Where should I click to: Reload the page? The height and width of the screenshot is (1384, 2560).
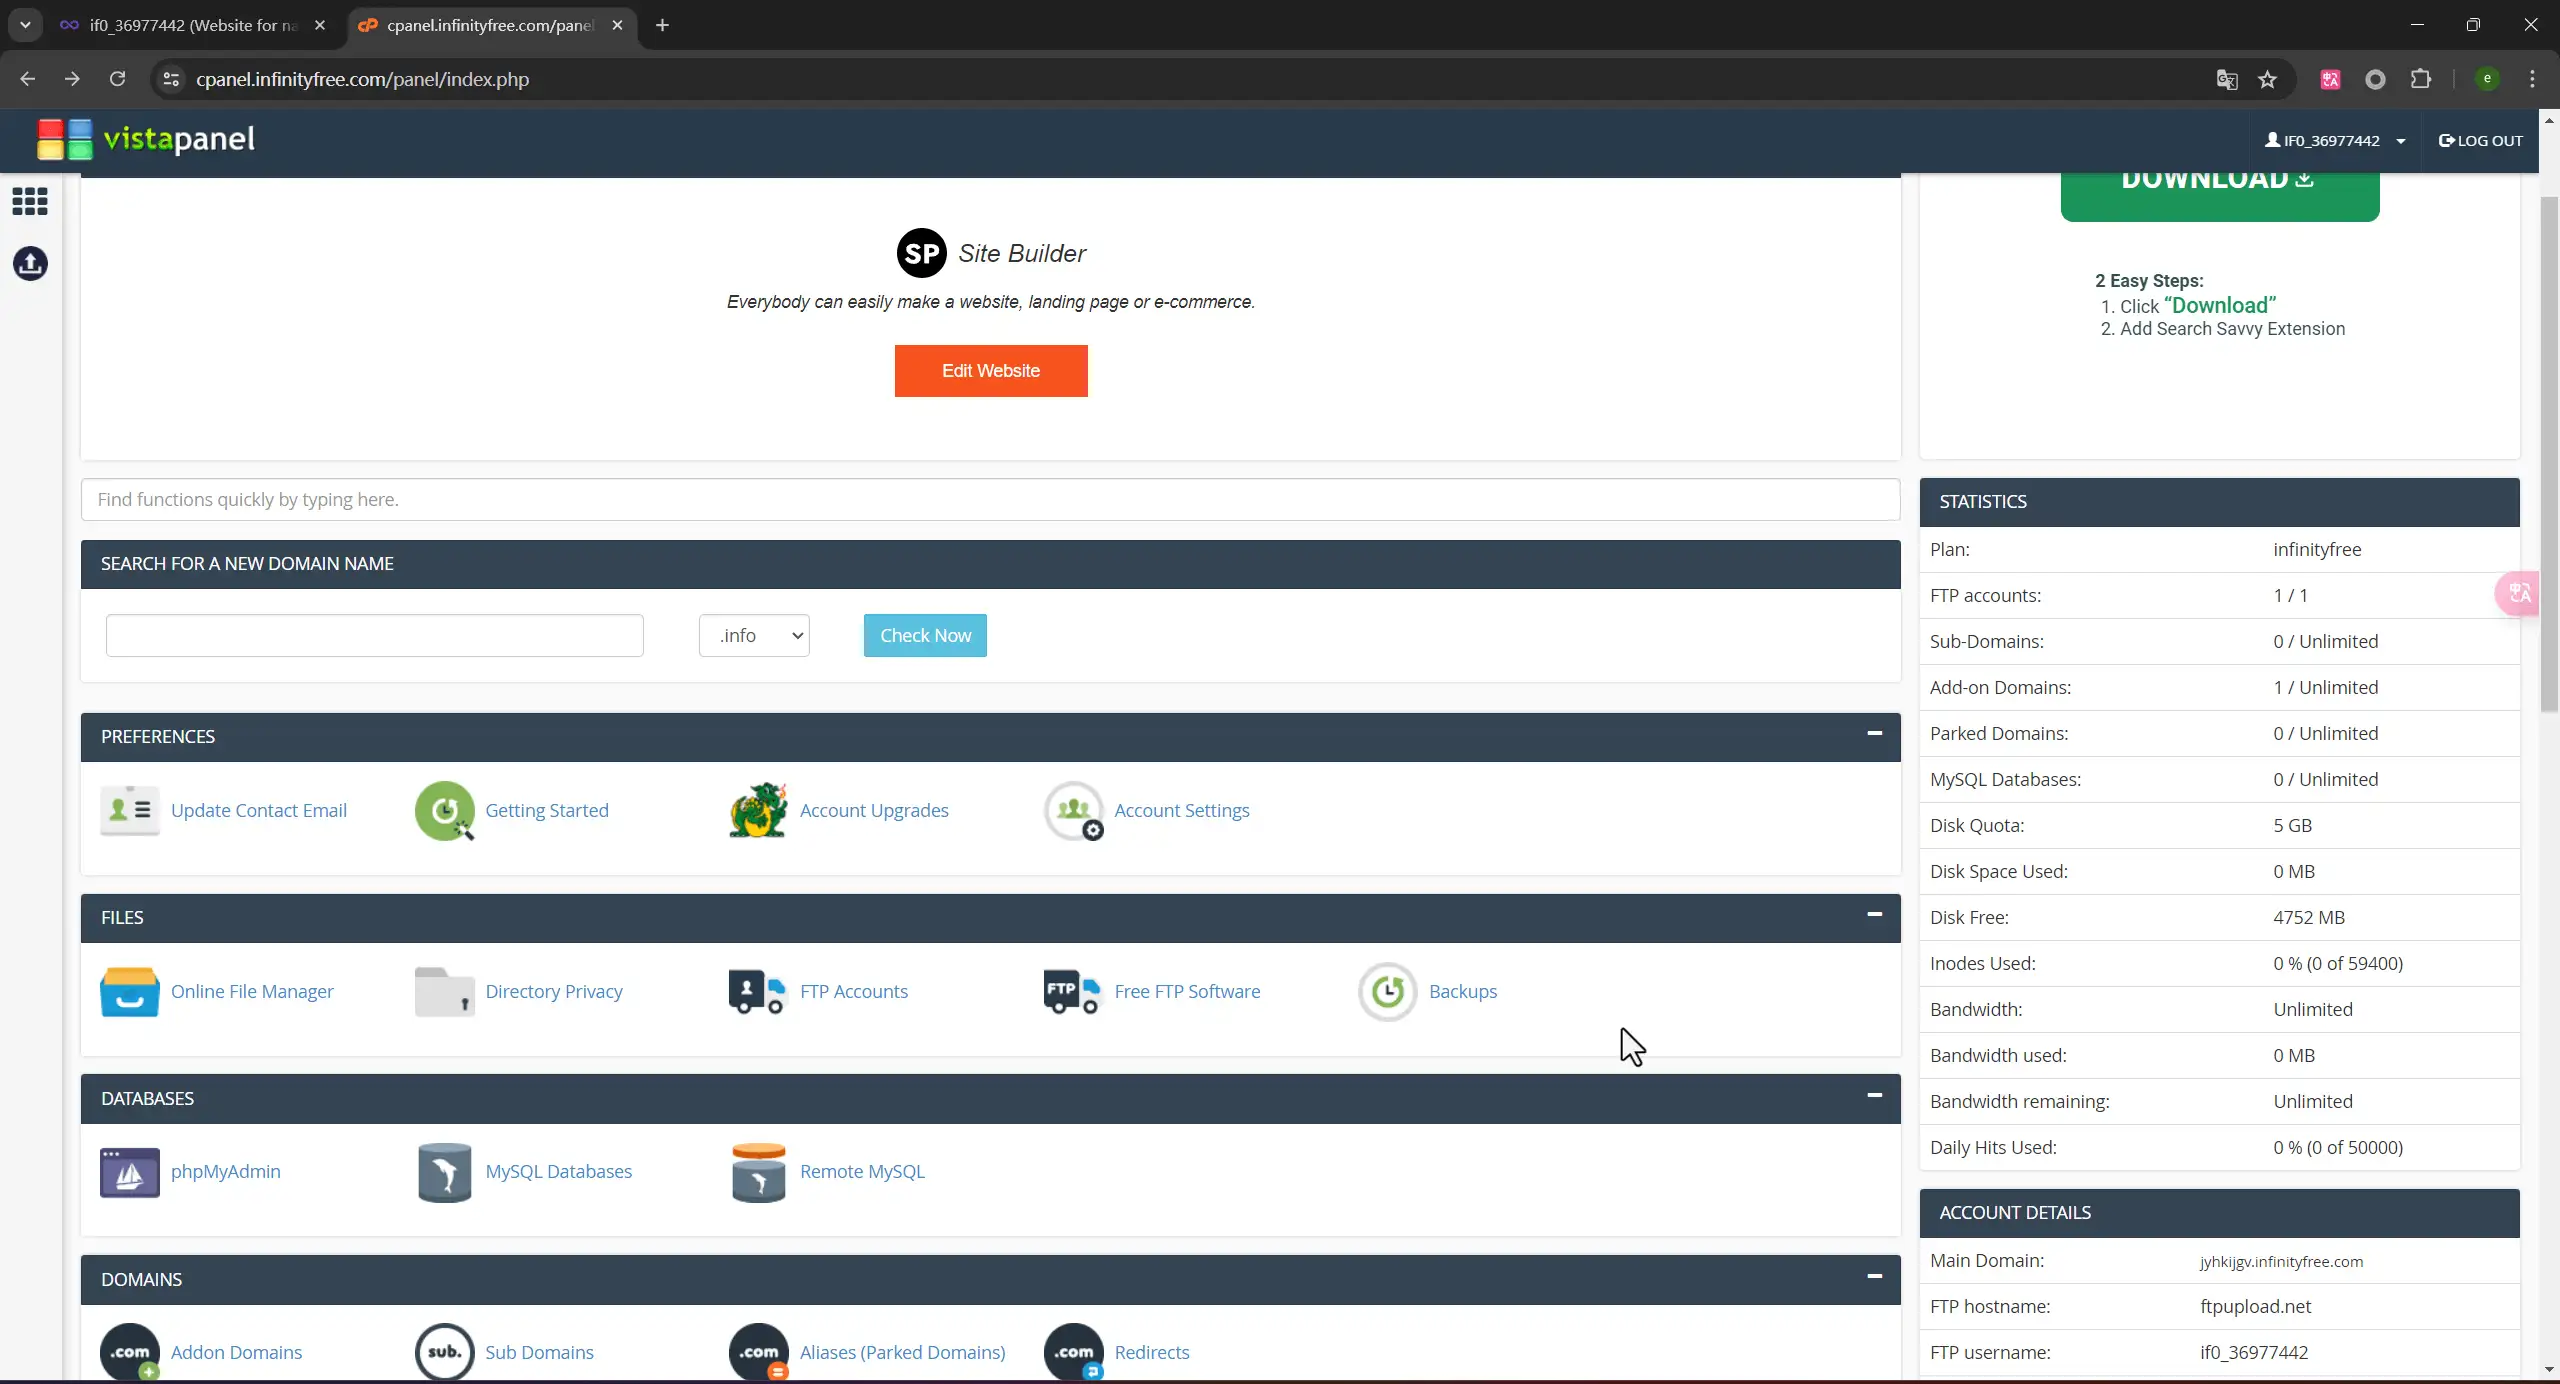click(117, 79)
